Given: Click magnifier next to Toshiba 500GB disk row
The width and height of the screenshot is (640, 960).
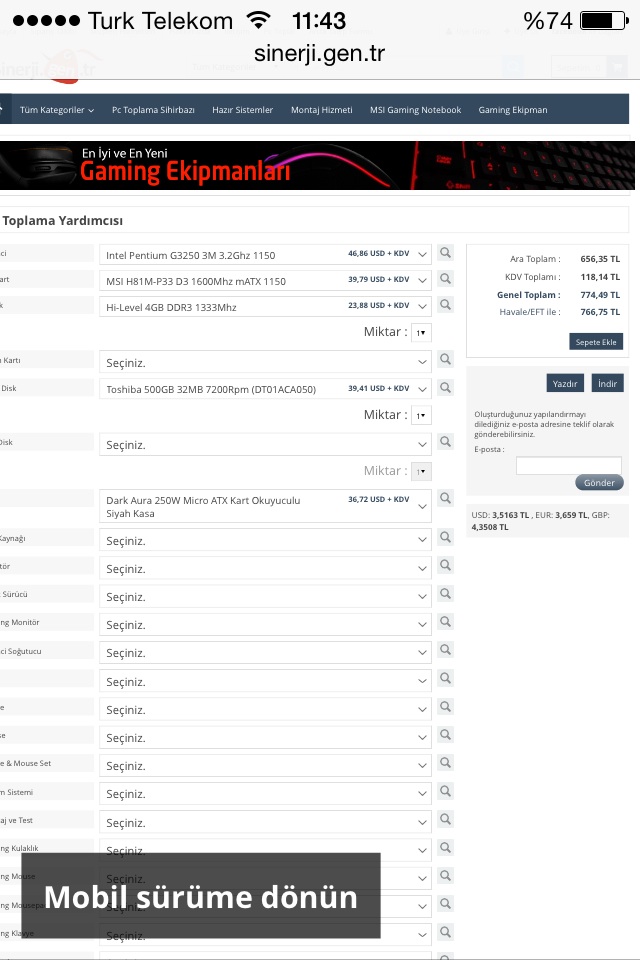Looking at the screenshot, I should [x=446, y=388].
